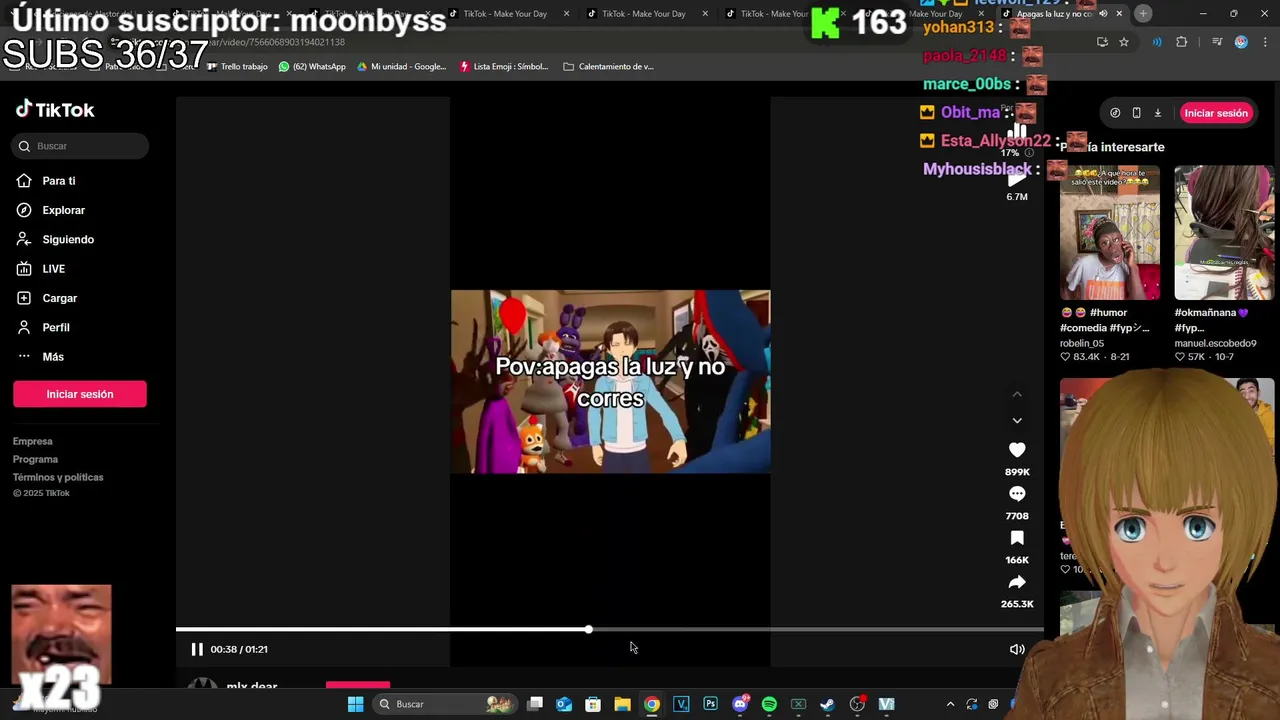The width and height of the screenshot is (1280, 720).
Task: Open manuel.escobedo9 profile link
Action: [x=1215, y=343]
